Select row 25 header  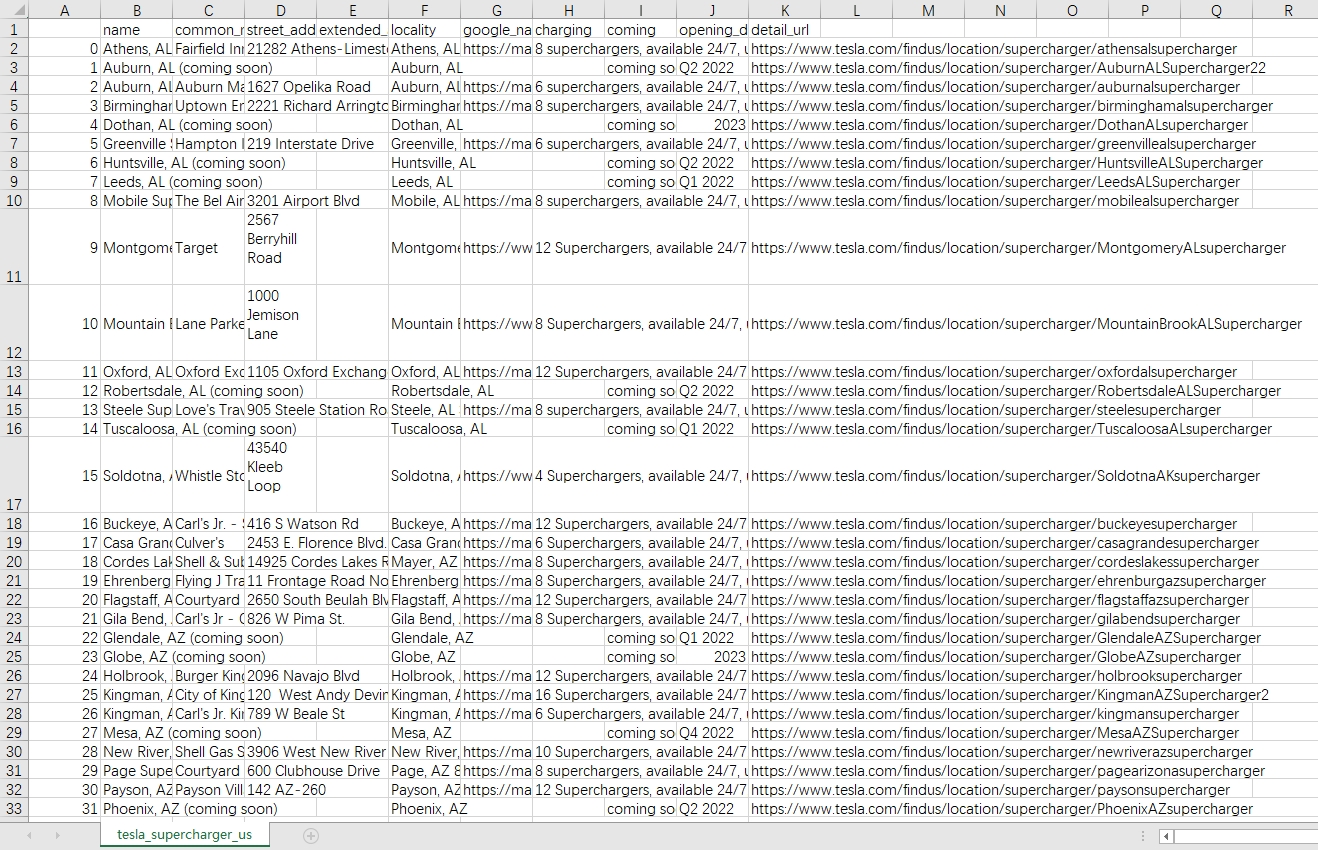(x=14, y=657)
